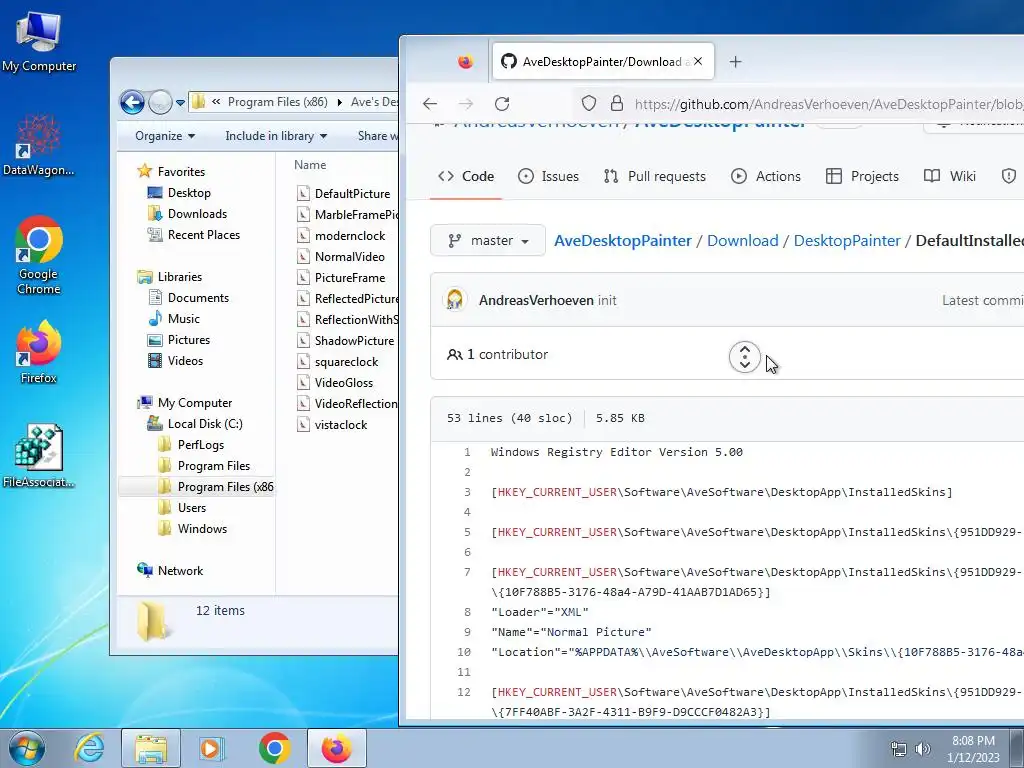Click the volume speaker tray icon
The height and width of the screenshot is (768, 1024).
[x=922, y=748]
